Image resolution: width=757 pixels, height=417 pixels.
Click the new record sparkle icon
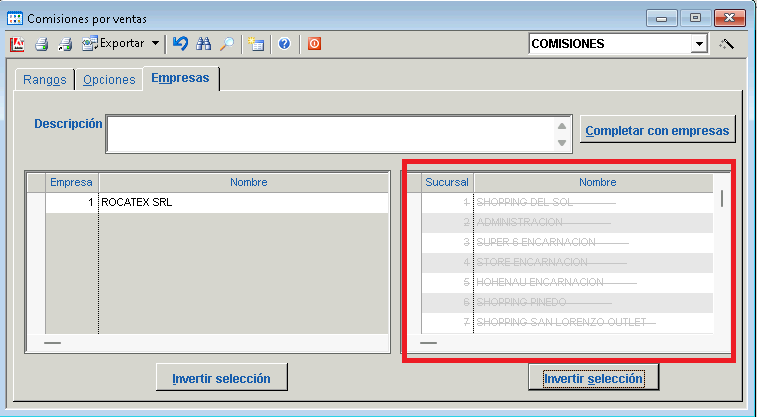pos(256,44)
